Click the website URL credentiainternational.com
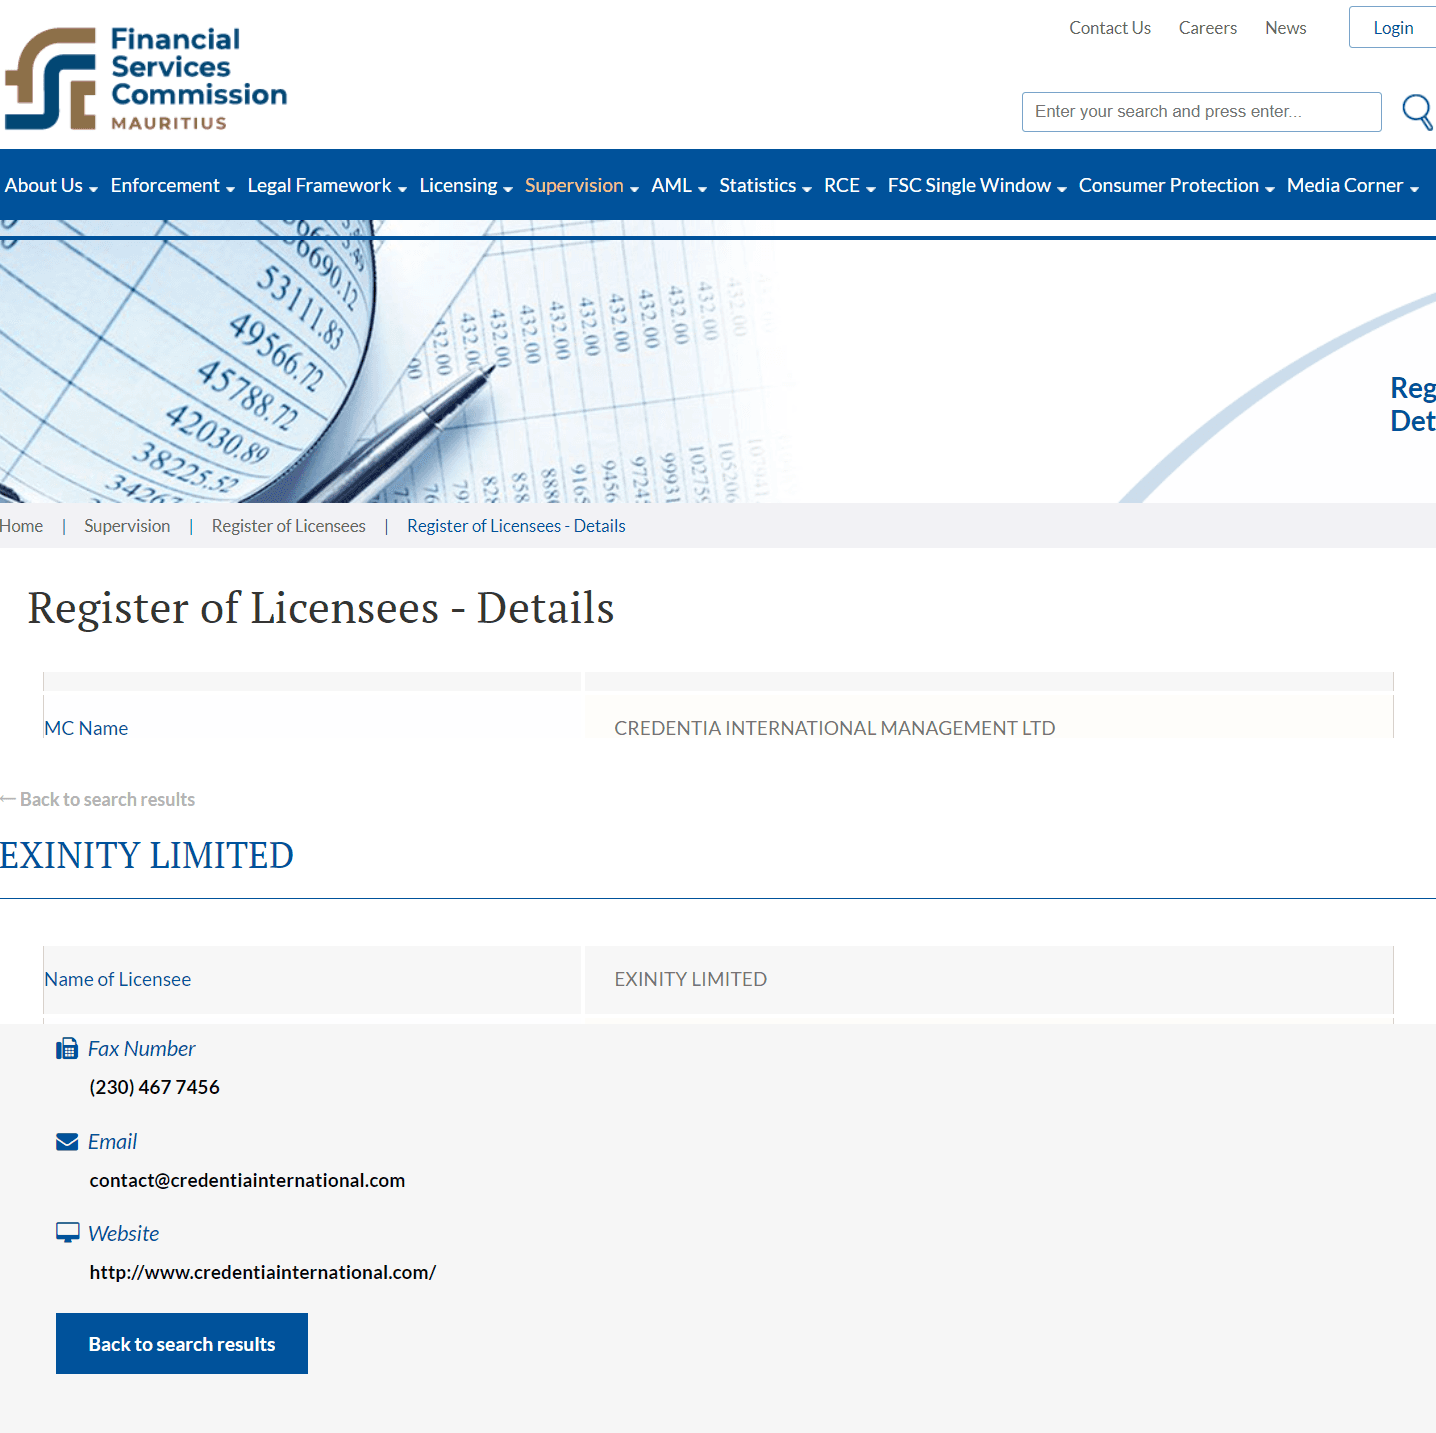The width and height of the screenshot is (1436, 1433). click(262, 1272)
